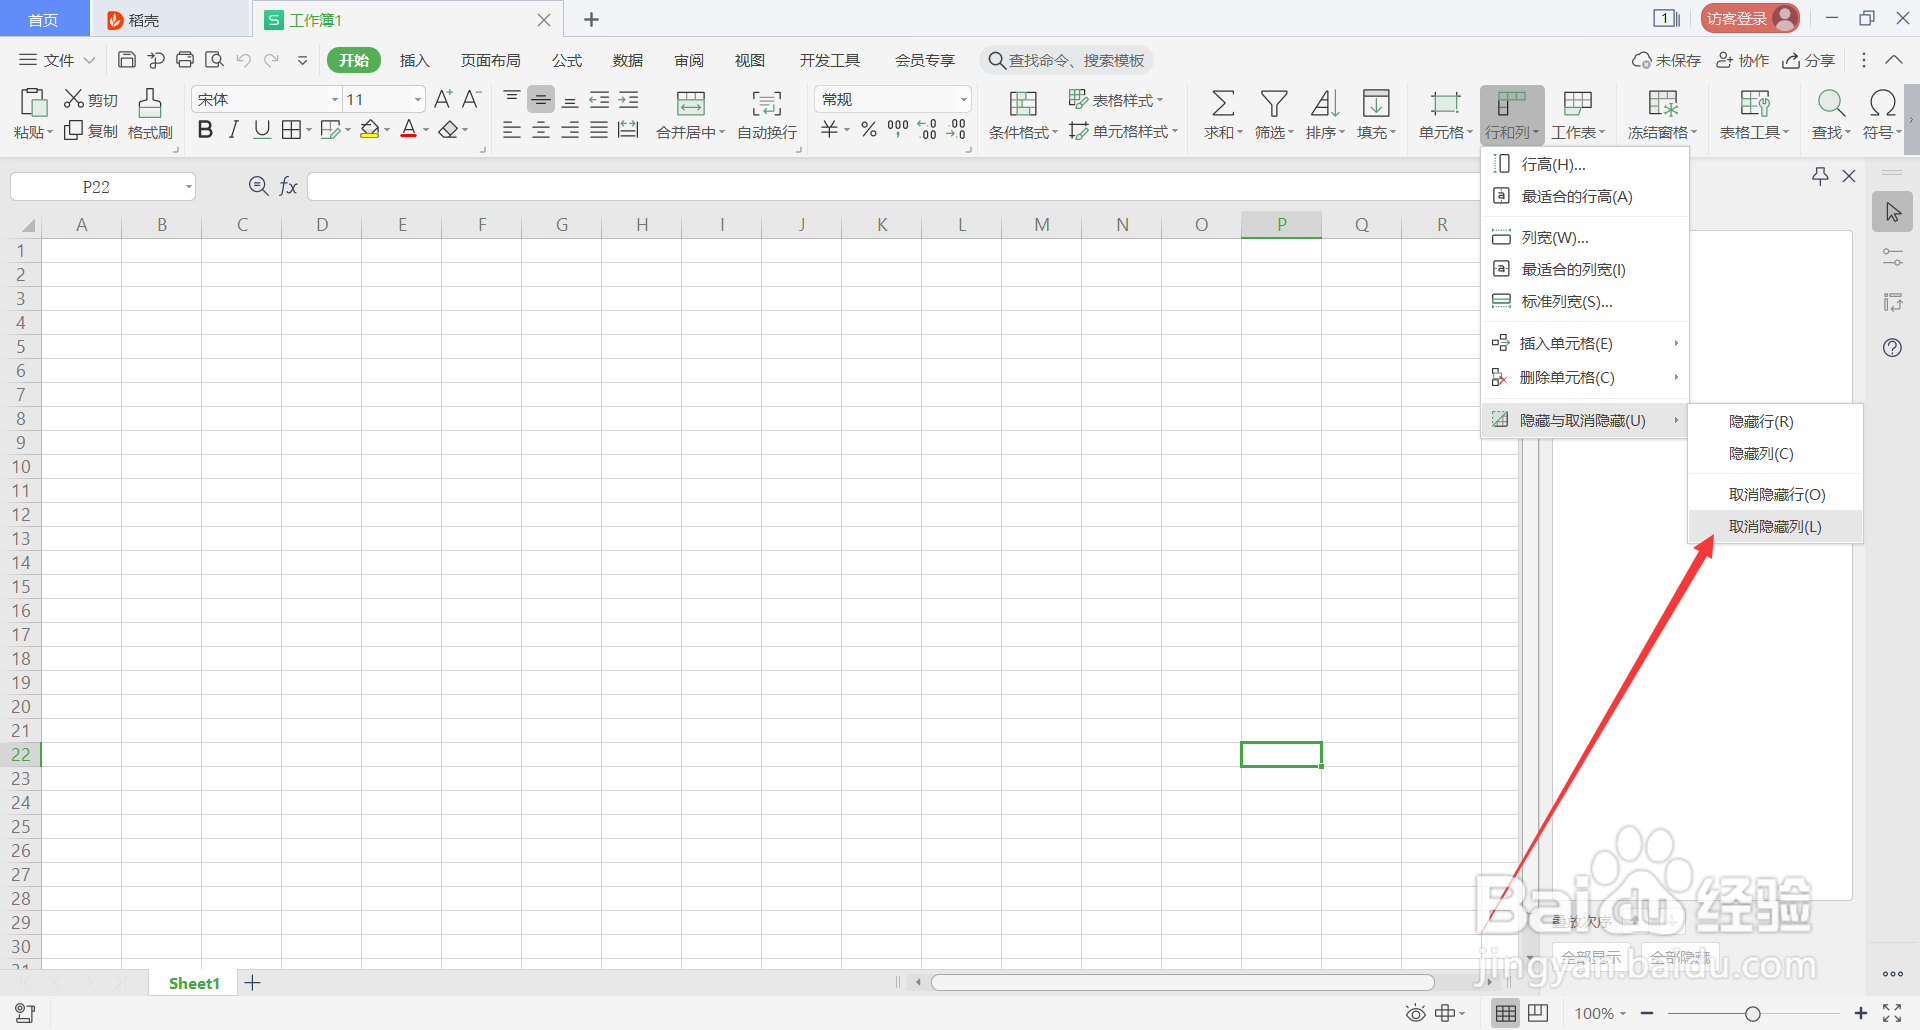
Task: Toggle Underline formatting
Action: 262,130
